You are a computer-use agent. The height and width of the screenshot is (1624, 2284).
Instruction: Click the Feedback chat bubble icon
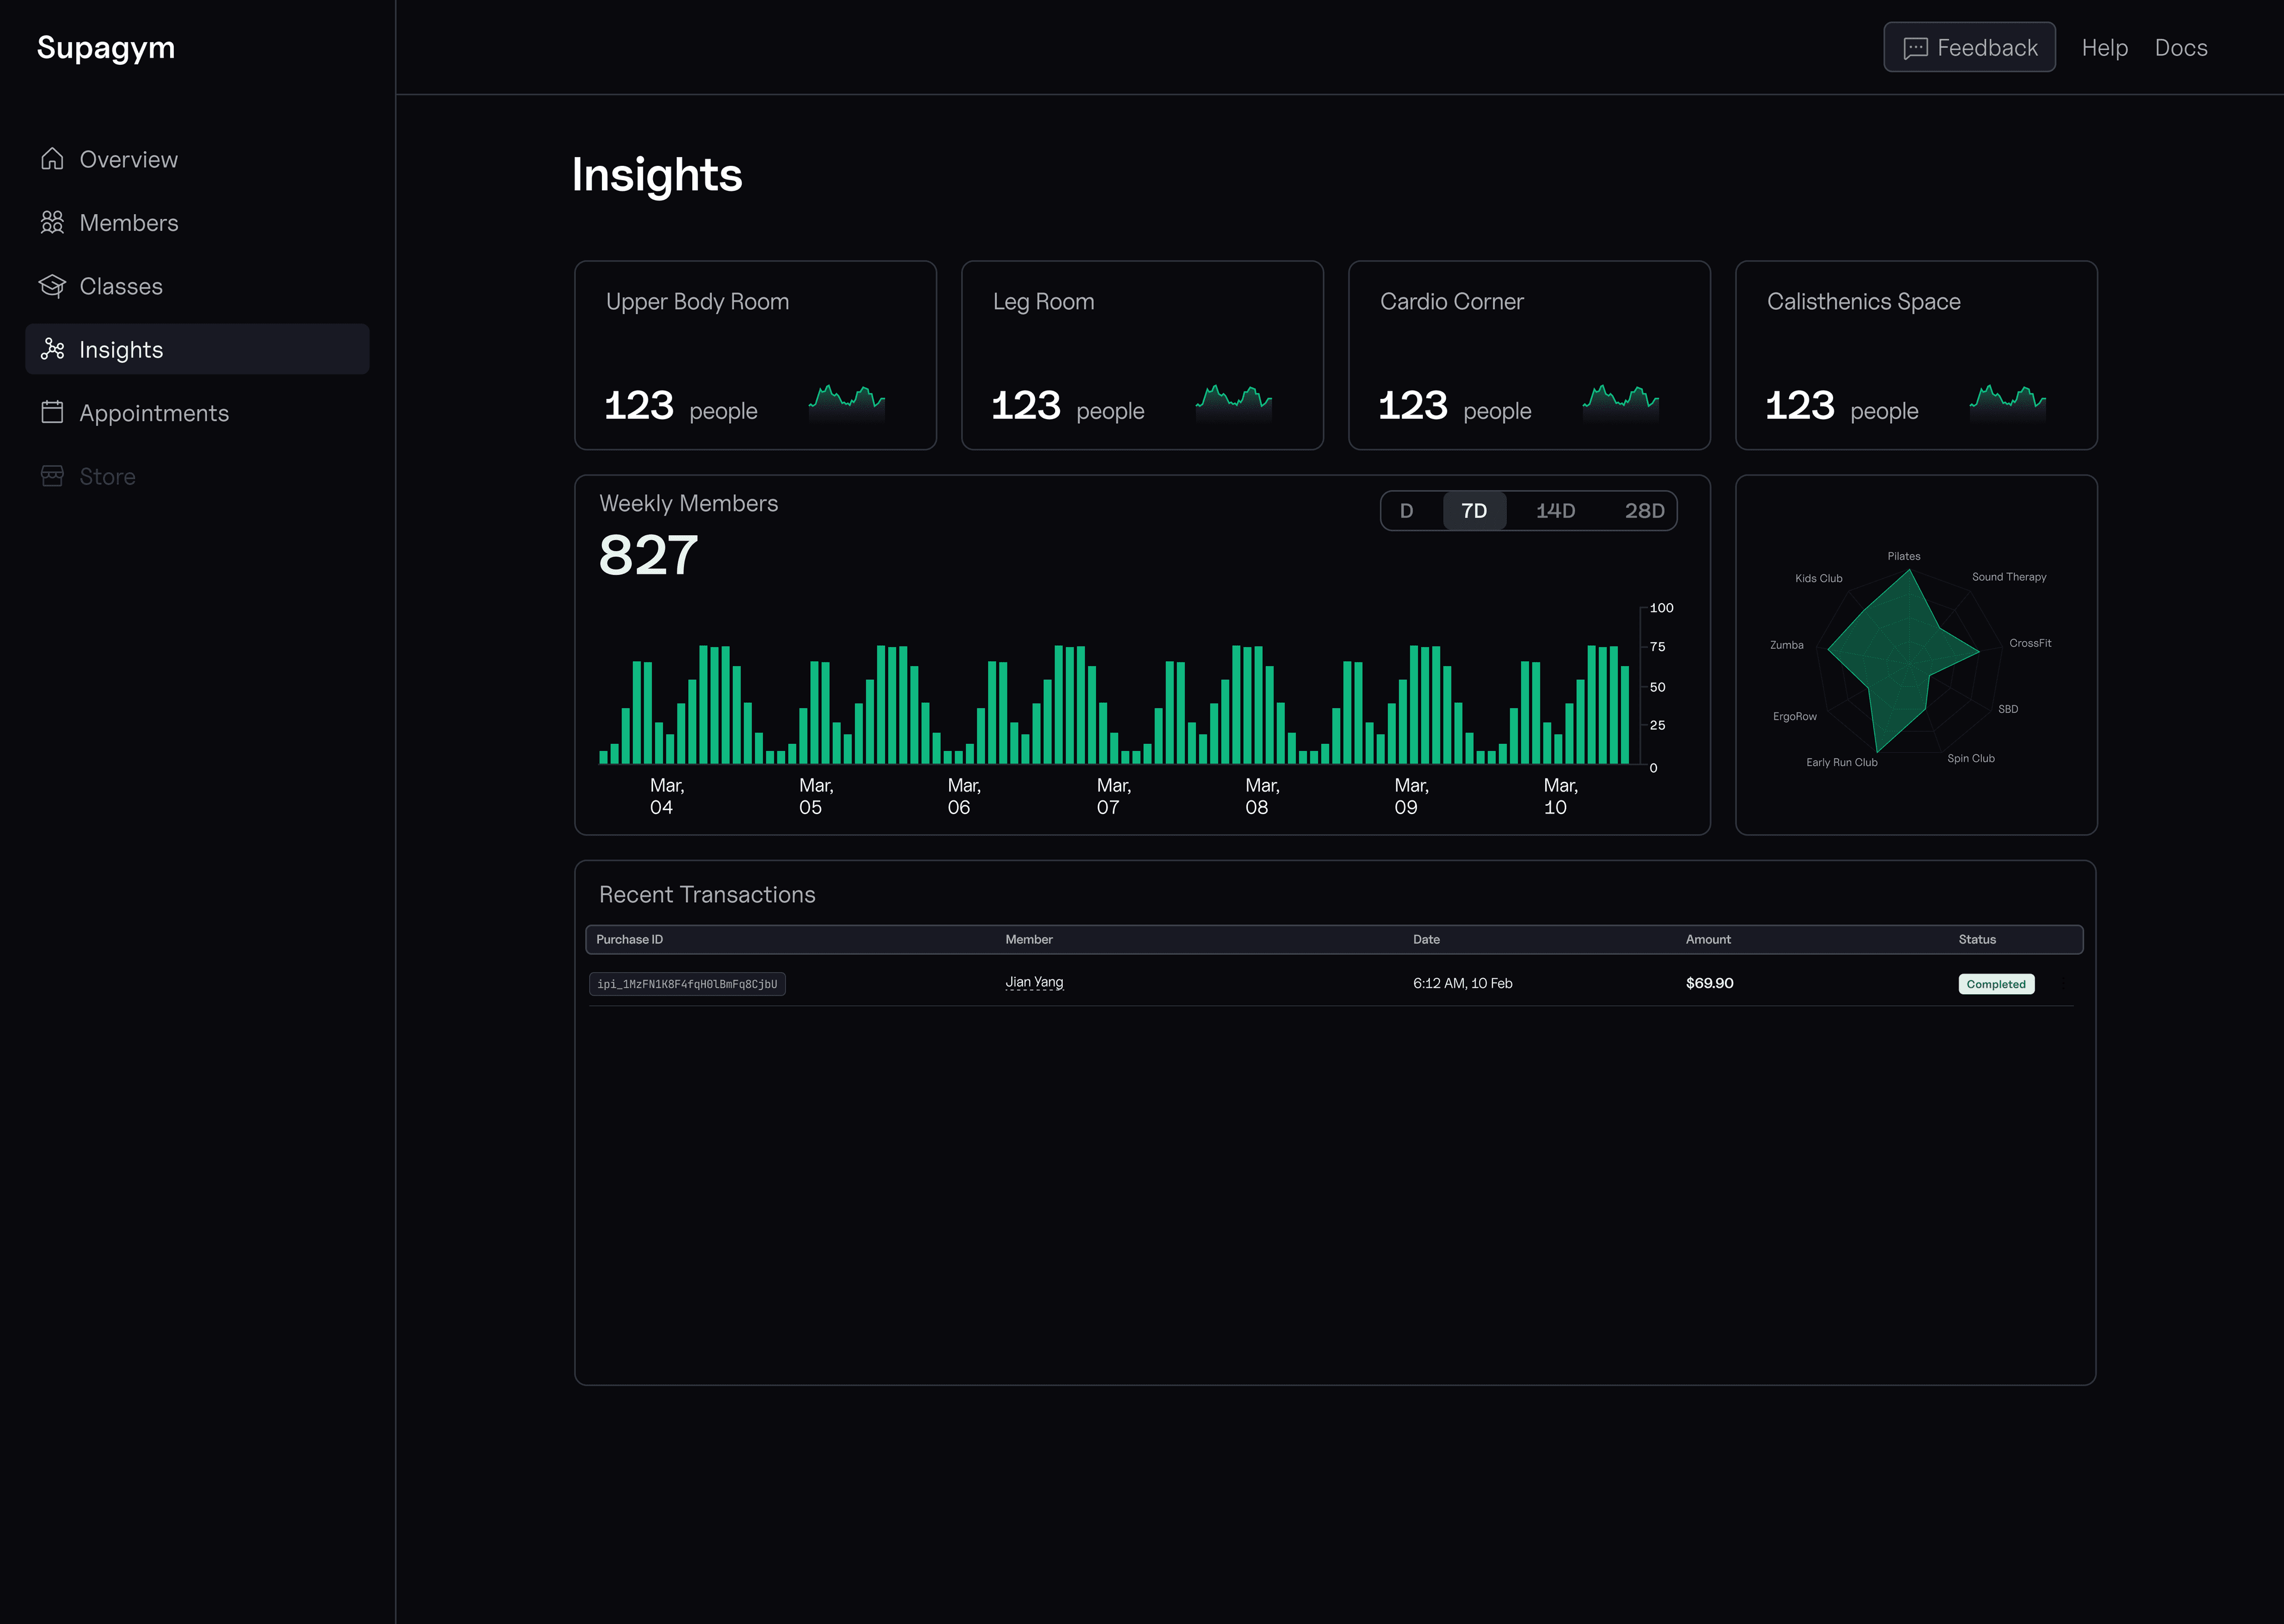click(1915, 48)
